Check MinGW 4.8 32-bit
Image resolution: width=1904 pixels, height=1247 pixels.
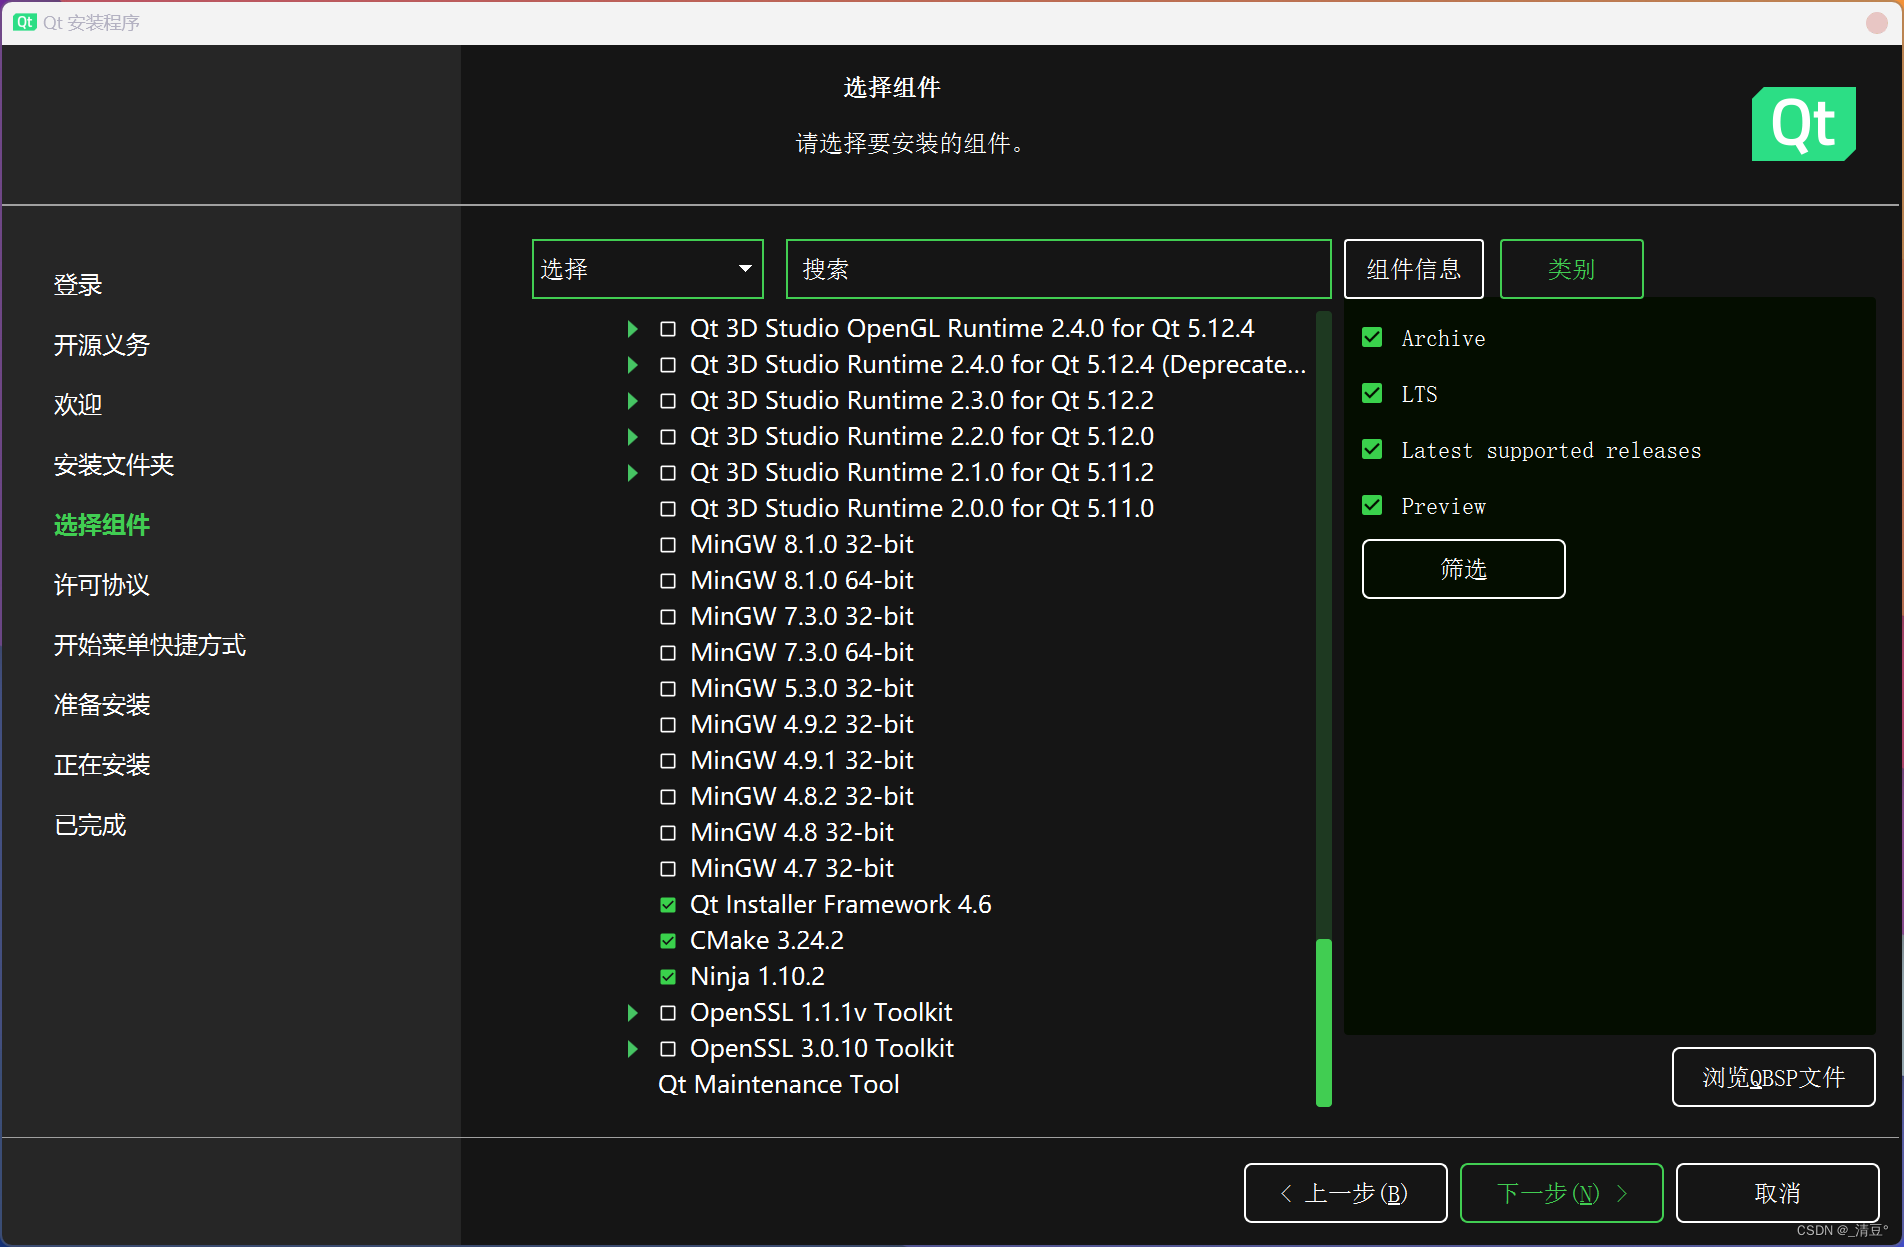click(x=668, y=833)
